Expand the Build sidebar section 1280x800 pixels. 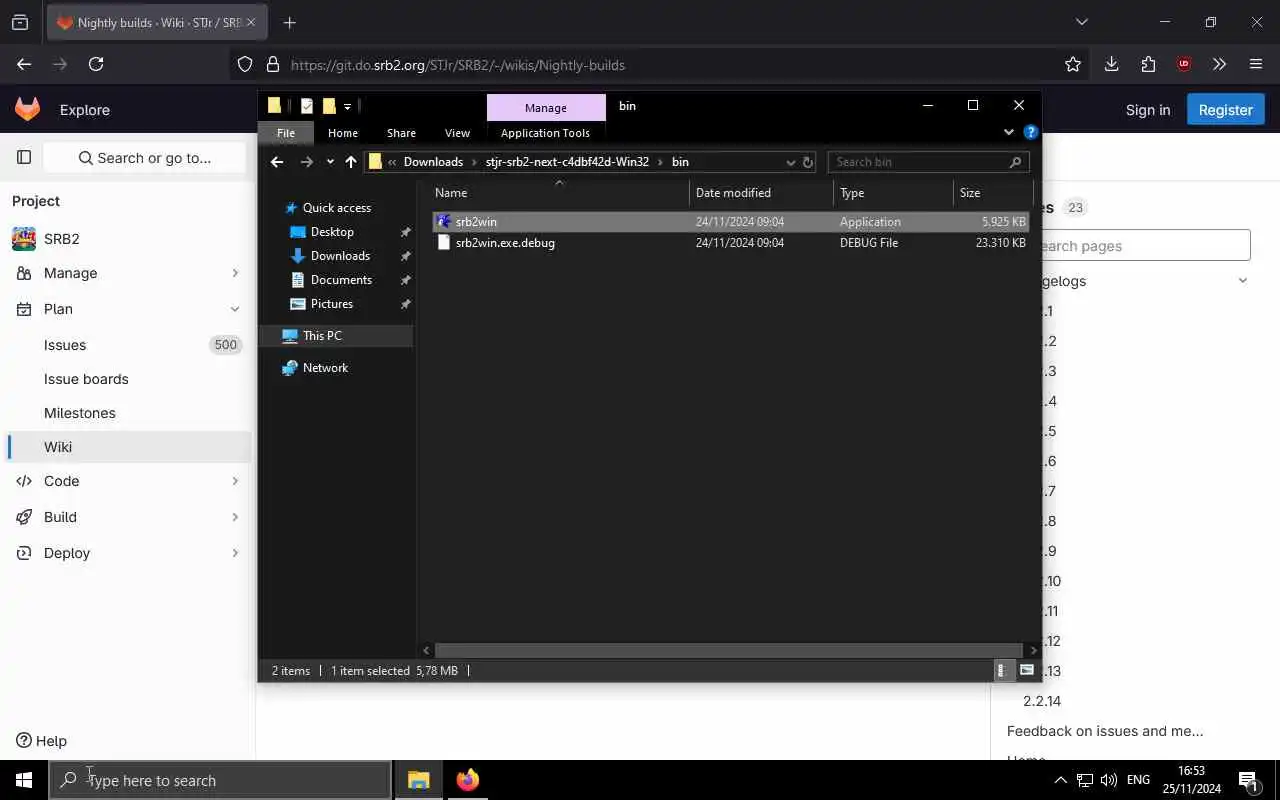235,517
